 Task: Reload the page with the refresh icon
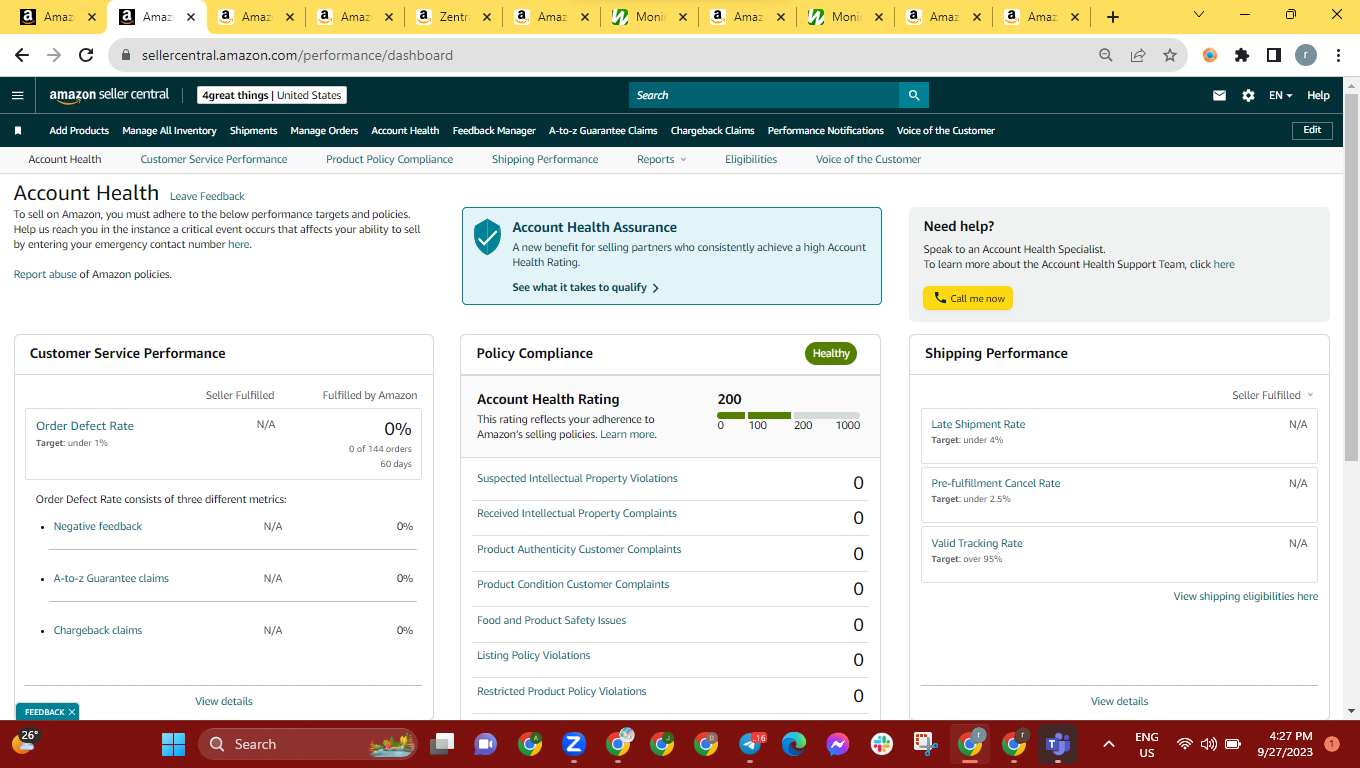coord(86,55)
